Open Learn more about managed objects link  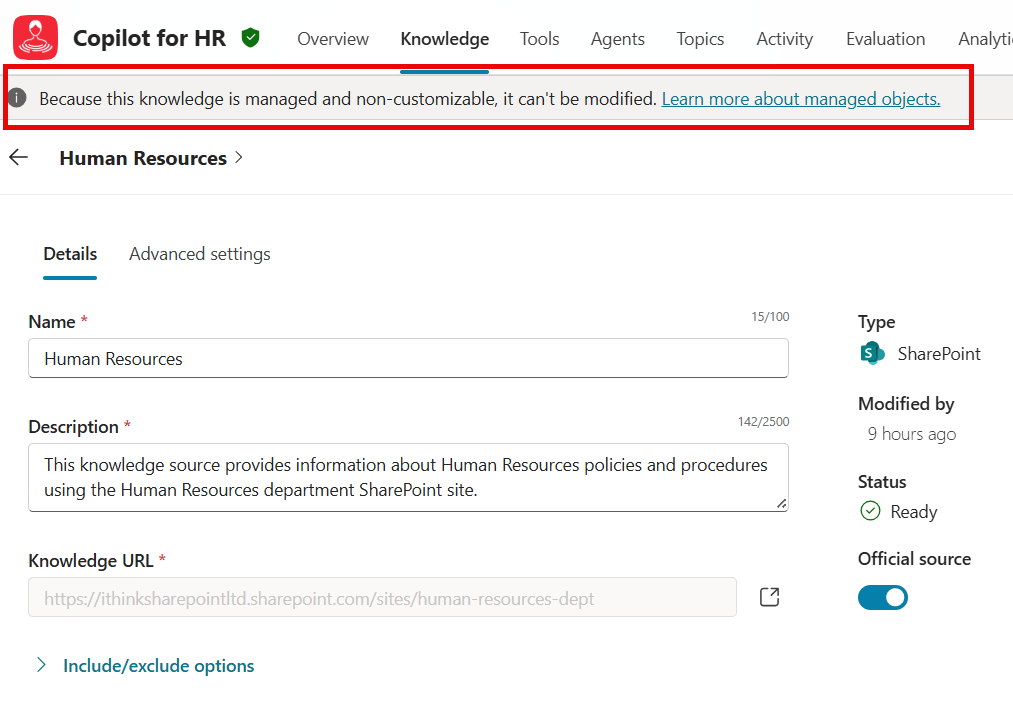(800, 98)
